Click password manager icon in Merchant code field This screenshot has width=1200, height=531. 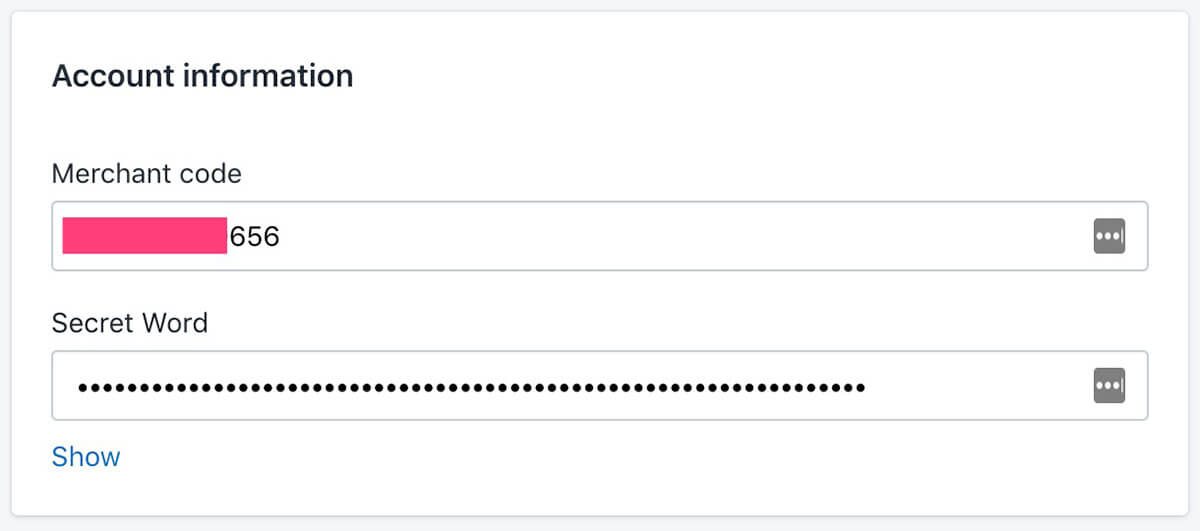click(1109, 236)
